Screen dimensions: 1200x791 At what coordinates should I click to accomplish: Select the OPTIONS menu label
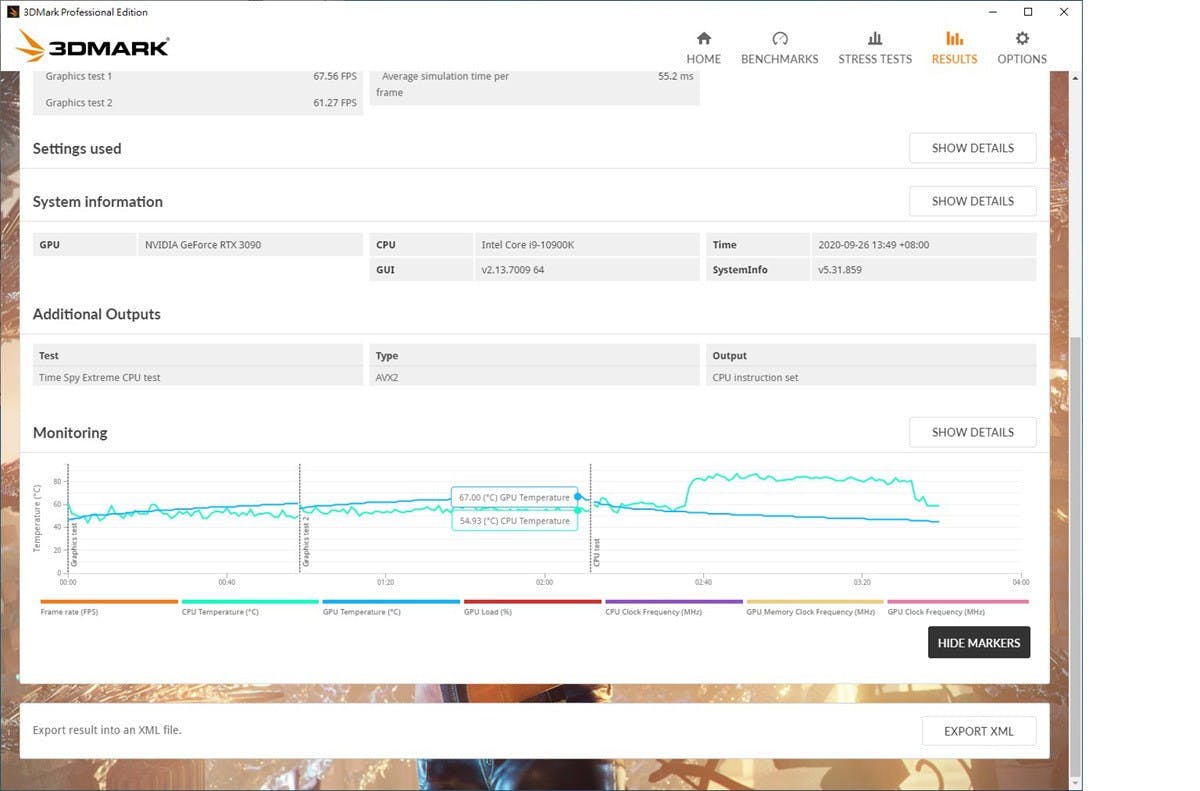pyautogui.click(x=1022, y=59)
